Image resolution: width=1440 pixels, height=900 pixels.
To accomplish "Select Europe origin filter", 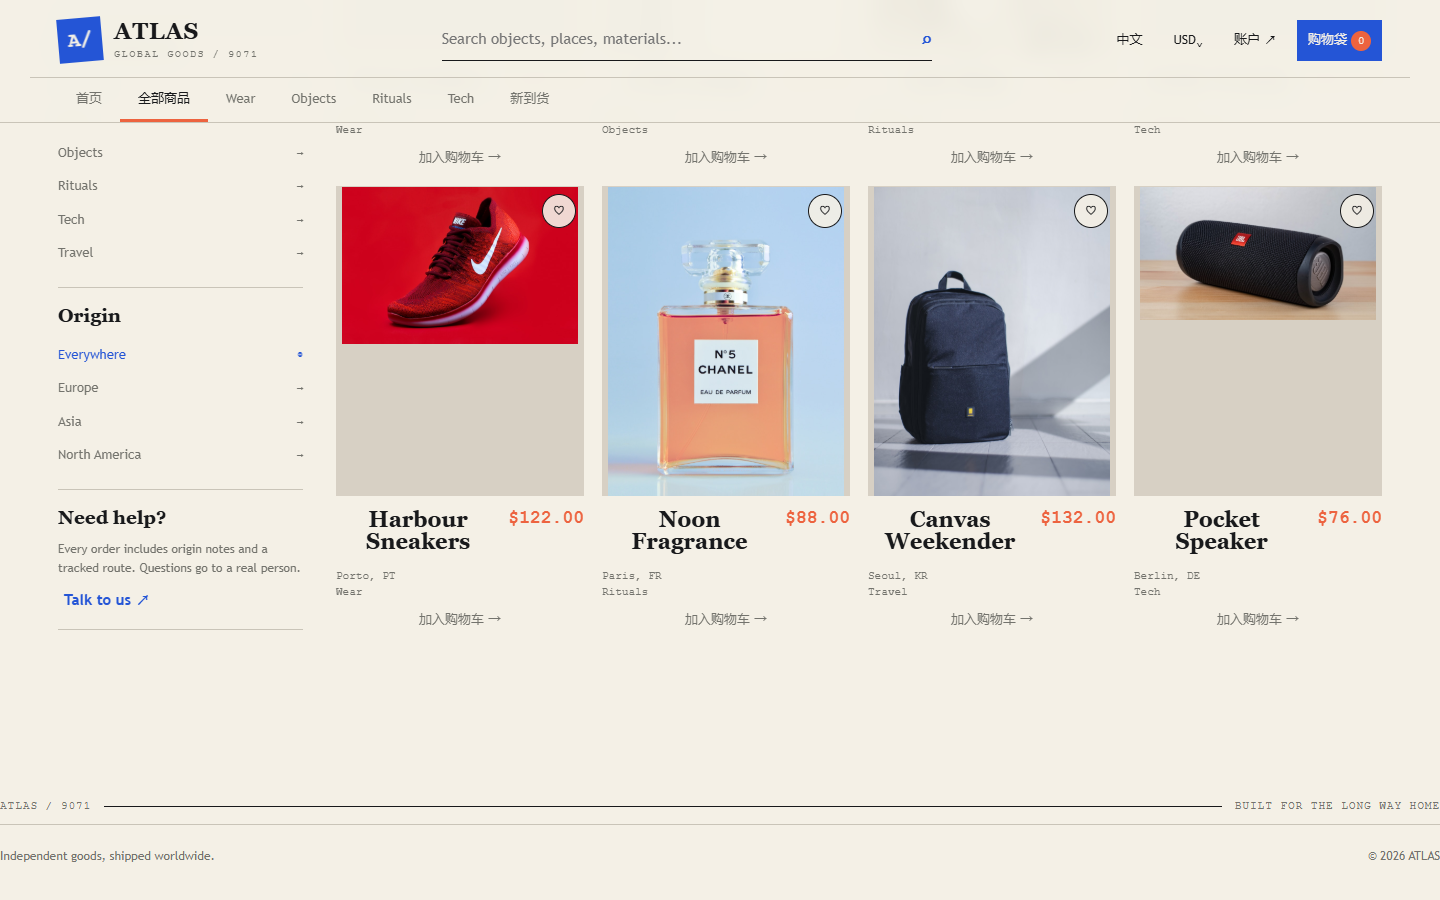I will [180, 388].
